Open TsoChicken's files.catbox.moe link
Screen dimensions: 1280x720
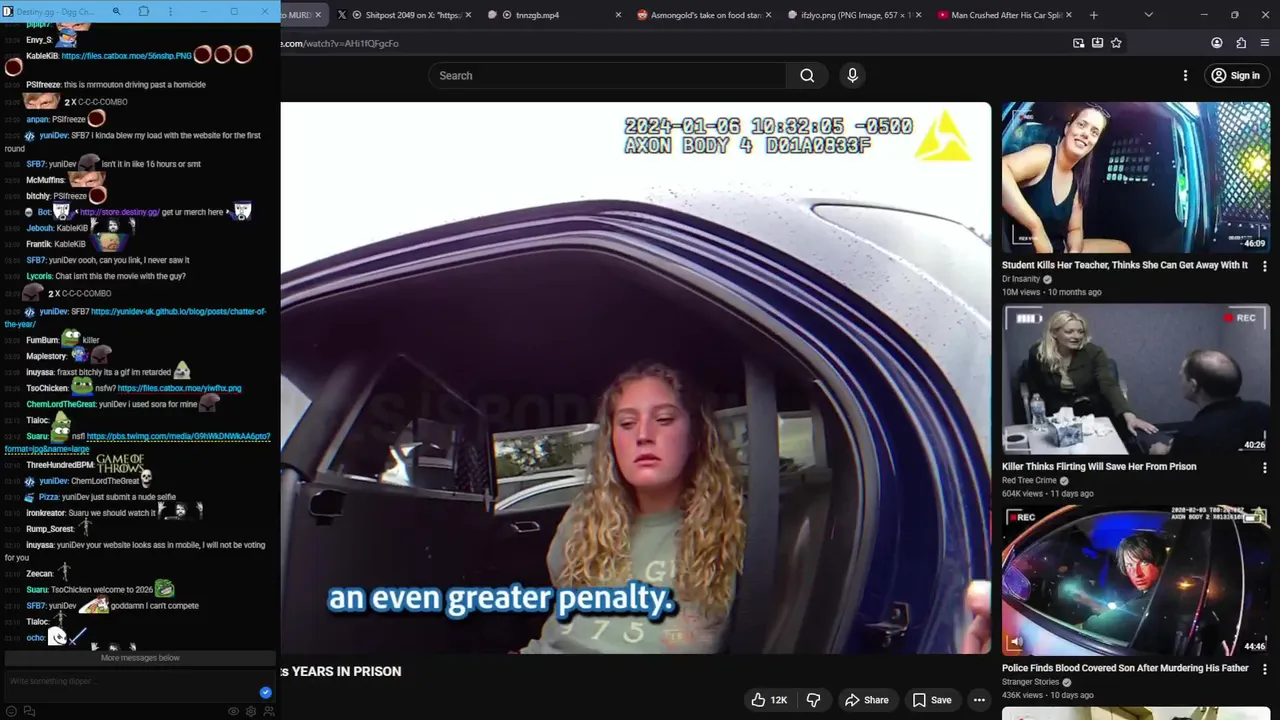(179, 388)
